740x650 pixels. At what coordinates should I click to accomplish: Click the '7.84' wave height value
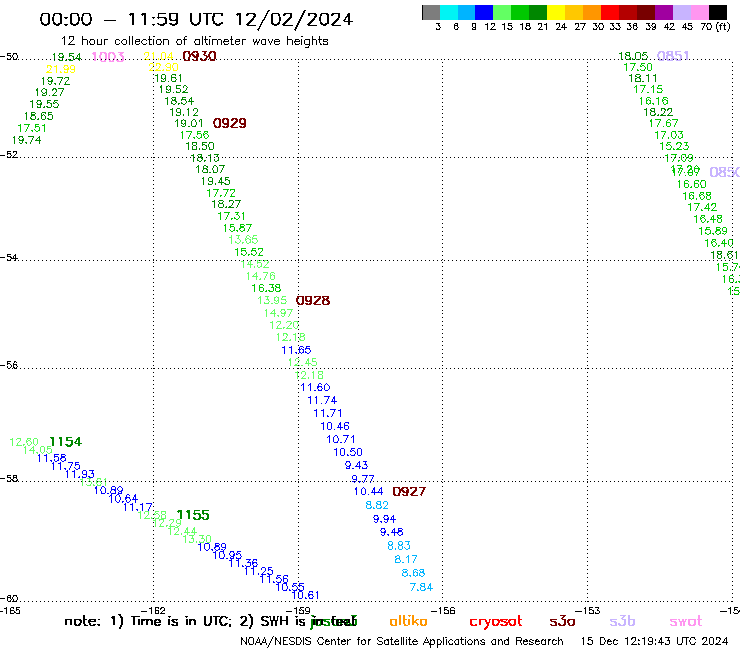click(x=421, y=587)
